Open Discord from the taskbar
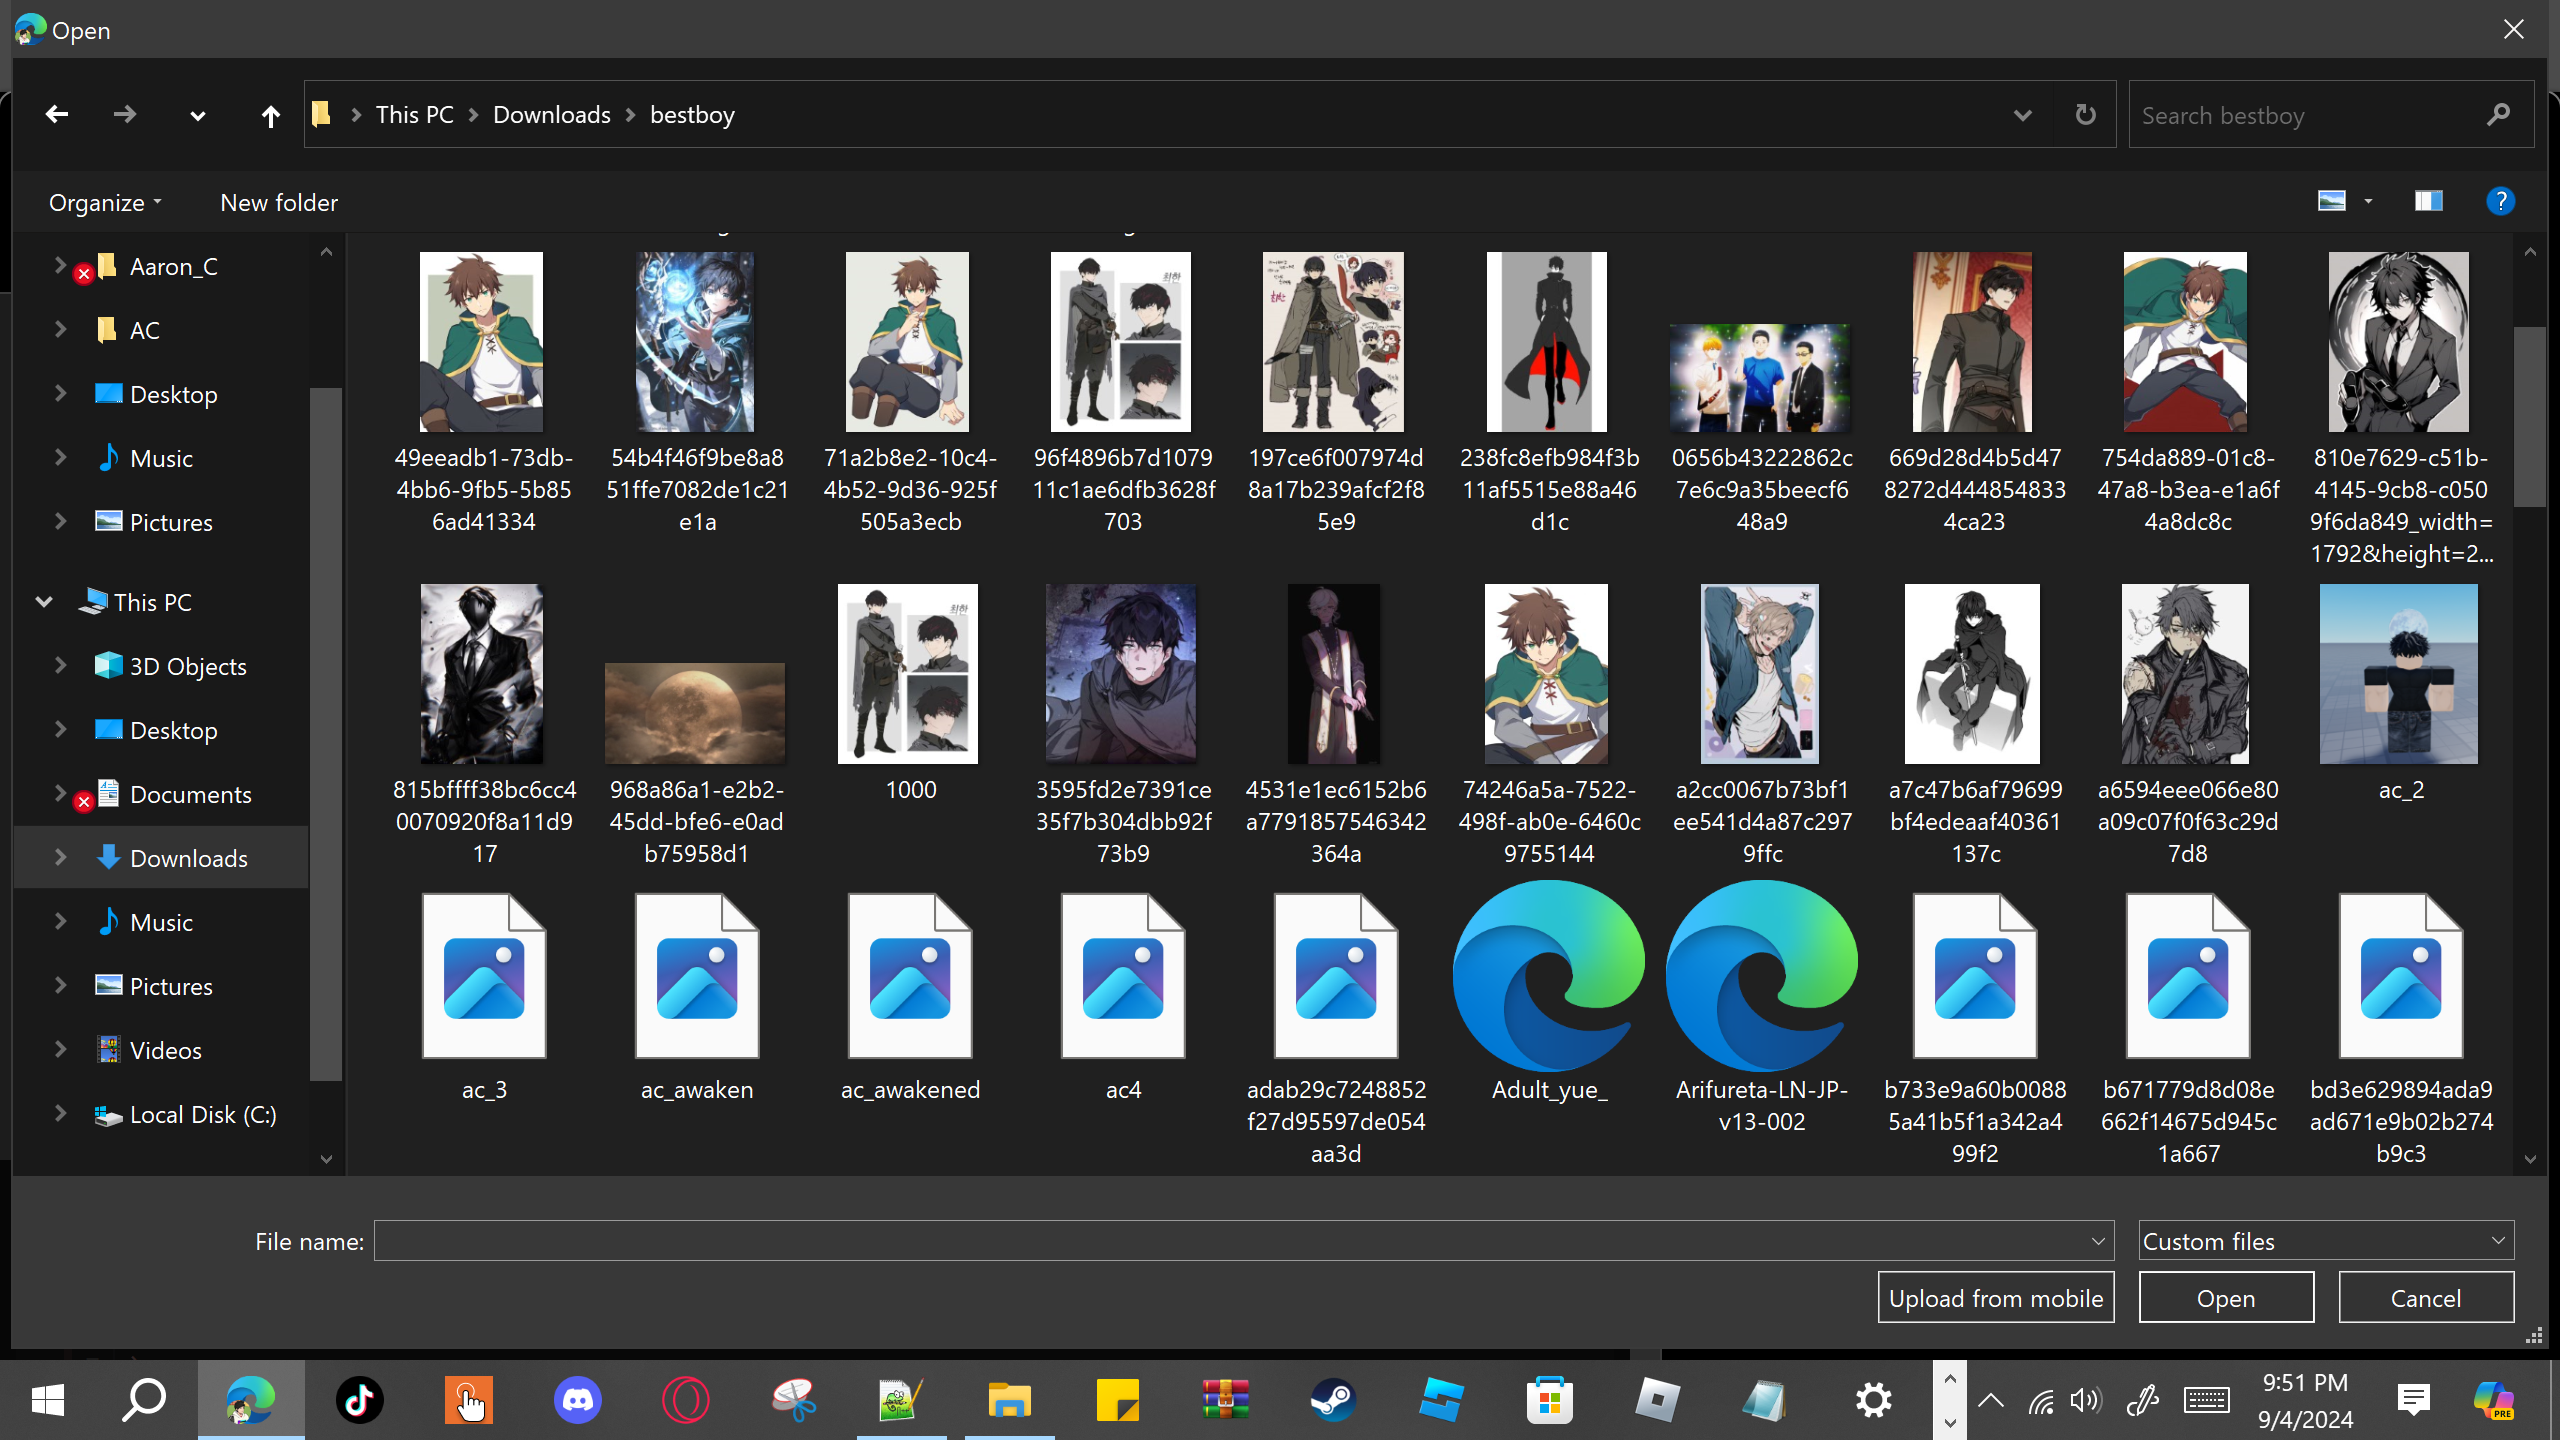The width and height of the screenshot is (2560, 1440). pos(578,1400)
